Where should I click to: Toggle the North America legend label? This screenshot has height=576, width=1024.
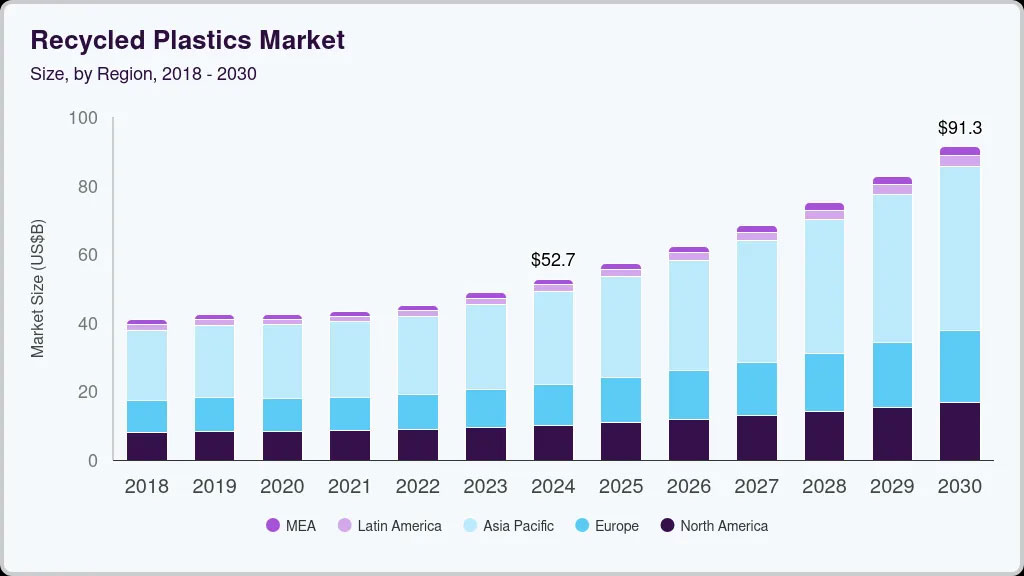click(x=724, y=526)
